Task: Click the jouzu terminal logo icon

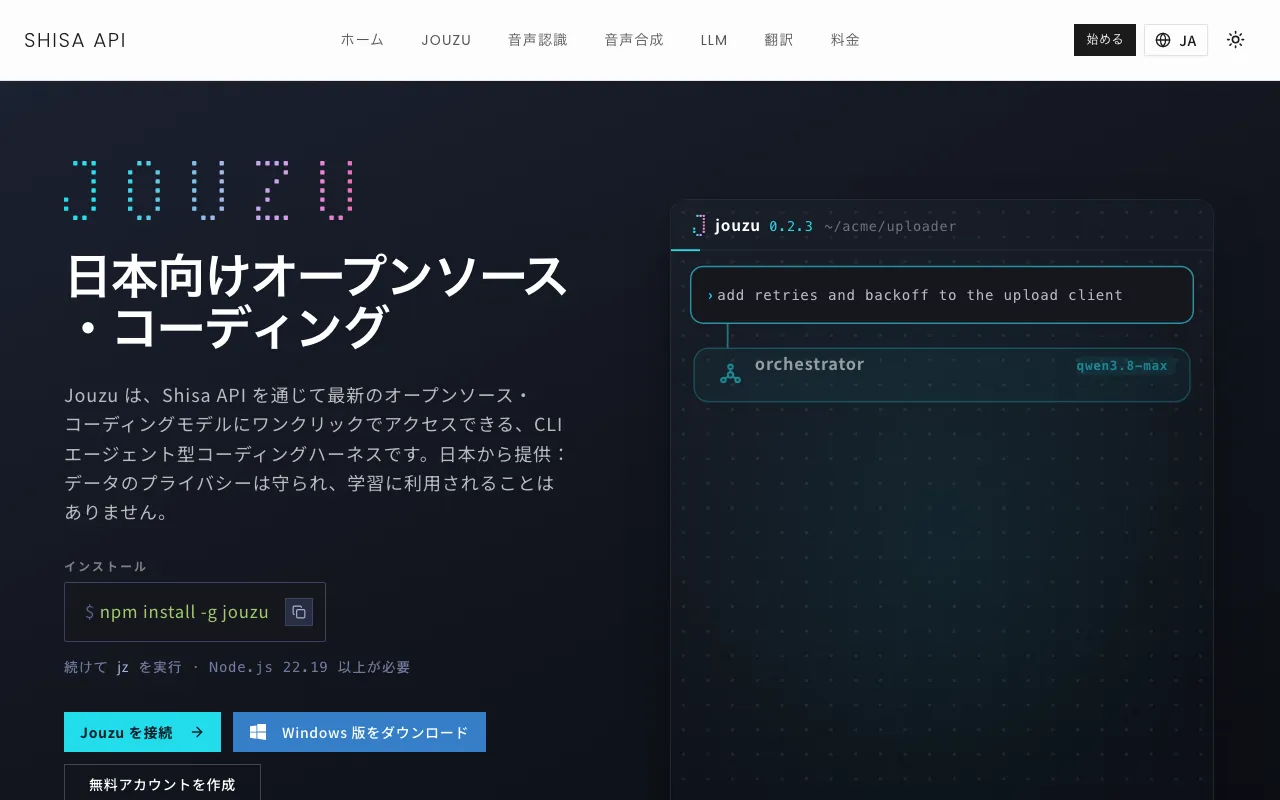Action: pyautogui.click(x=699, y=225)
